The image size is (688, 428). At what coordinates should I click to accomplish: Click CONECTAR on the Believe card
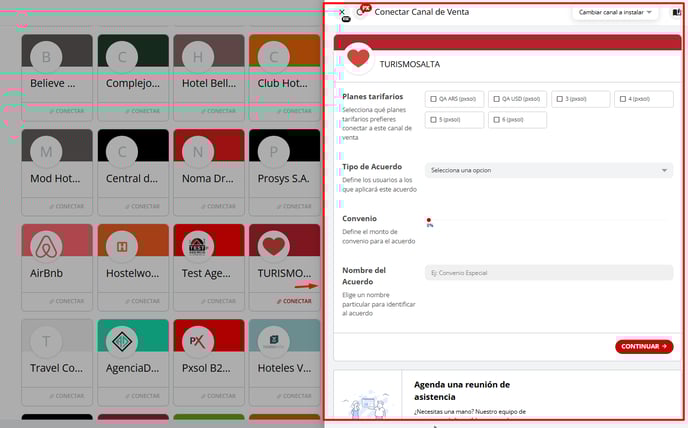click(67, 111)
